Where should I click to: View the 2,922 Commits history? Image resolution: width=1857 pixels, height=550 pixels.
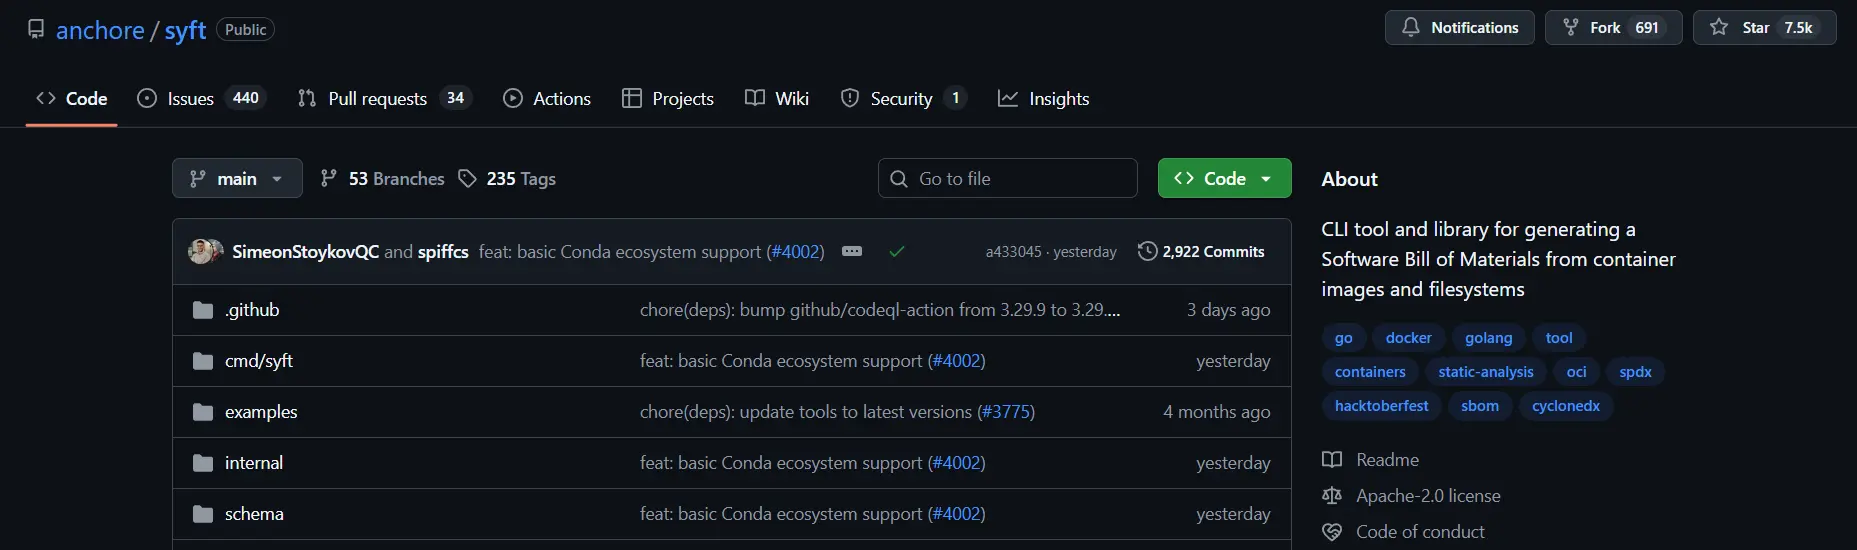1201,252
